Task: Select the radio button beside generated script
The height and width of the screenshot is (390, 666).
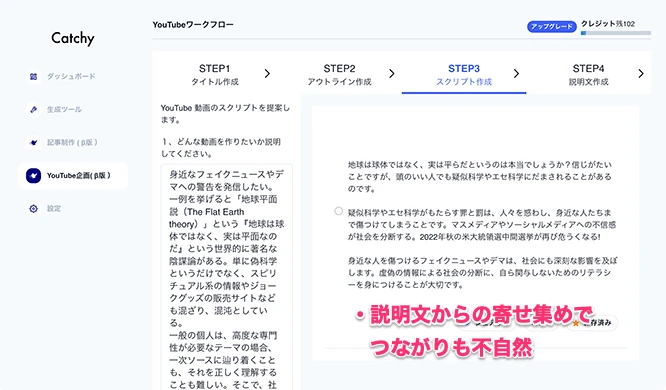Action: [x=339, y=211]
